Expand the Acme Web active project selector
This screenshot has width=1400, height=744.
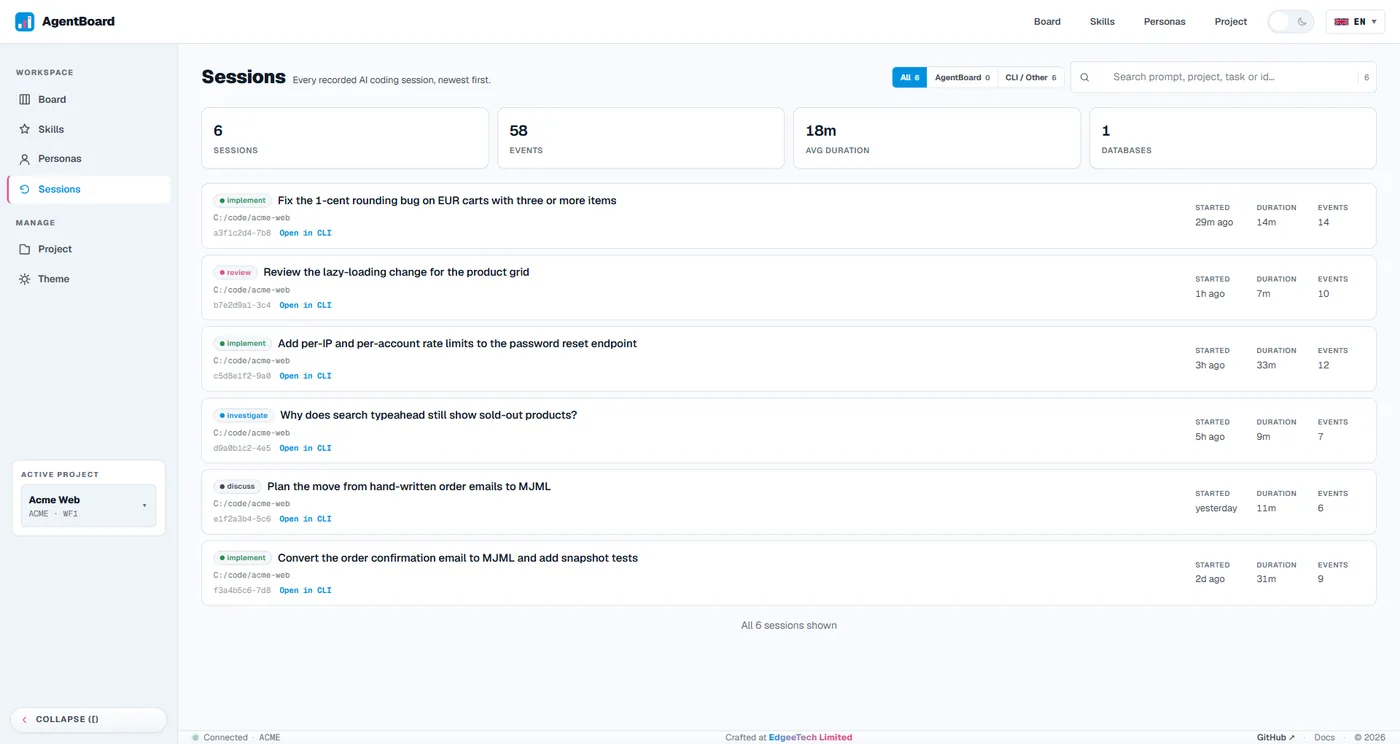click(88, 506)
